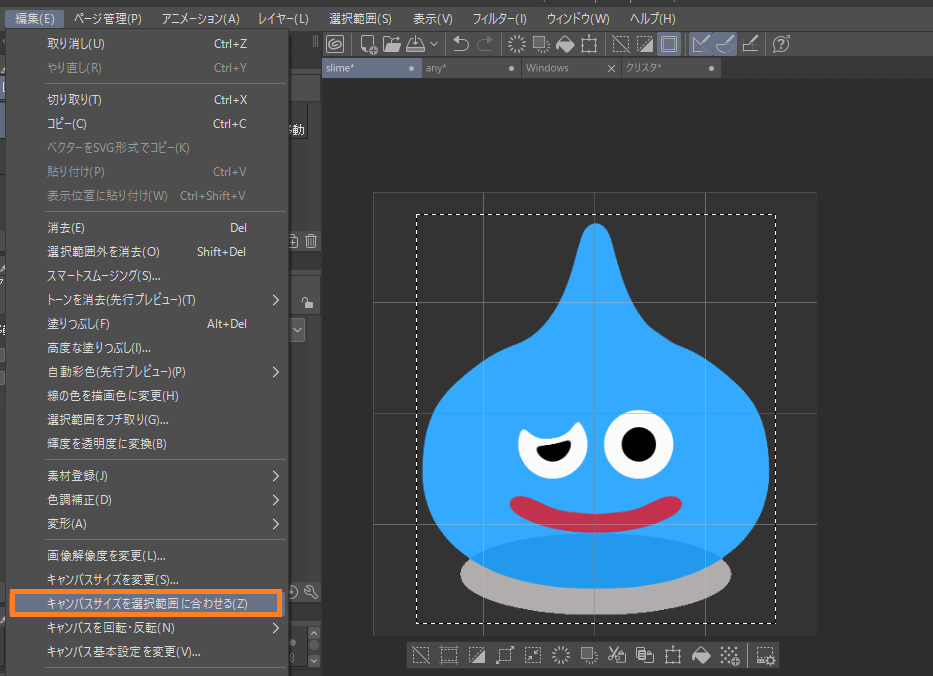Click Fill bucket in selection launcher

(x=701, y=655)
